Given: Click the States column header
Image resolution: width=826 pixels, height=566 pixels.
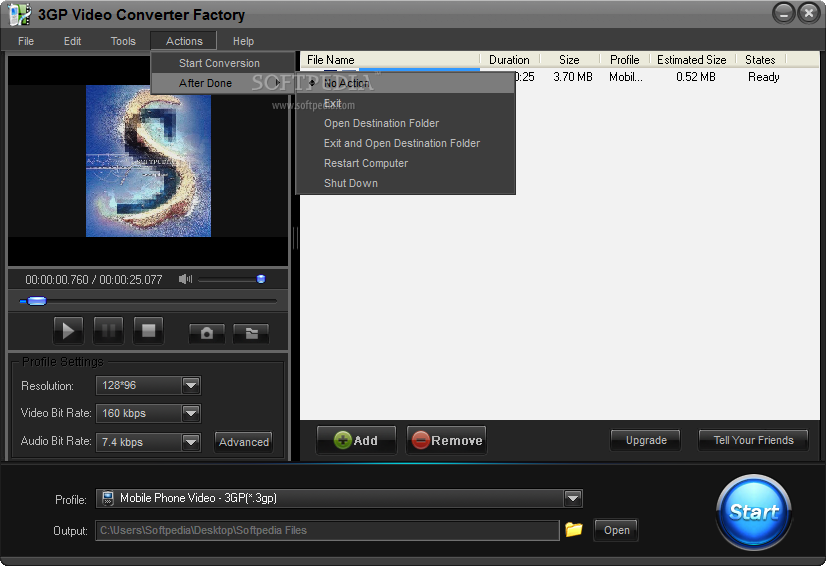Looking at the screenshot, I should point(760,60).
